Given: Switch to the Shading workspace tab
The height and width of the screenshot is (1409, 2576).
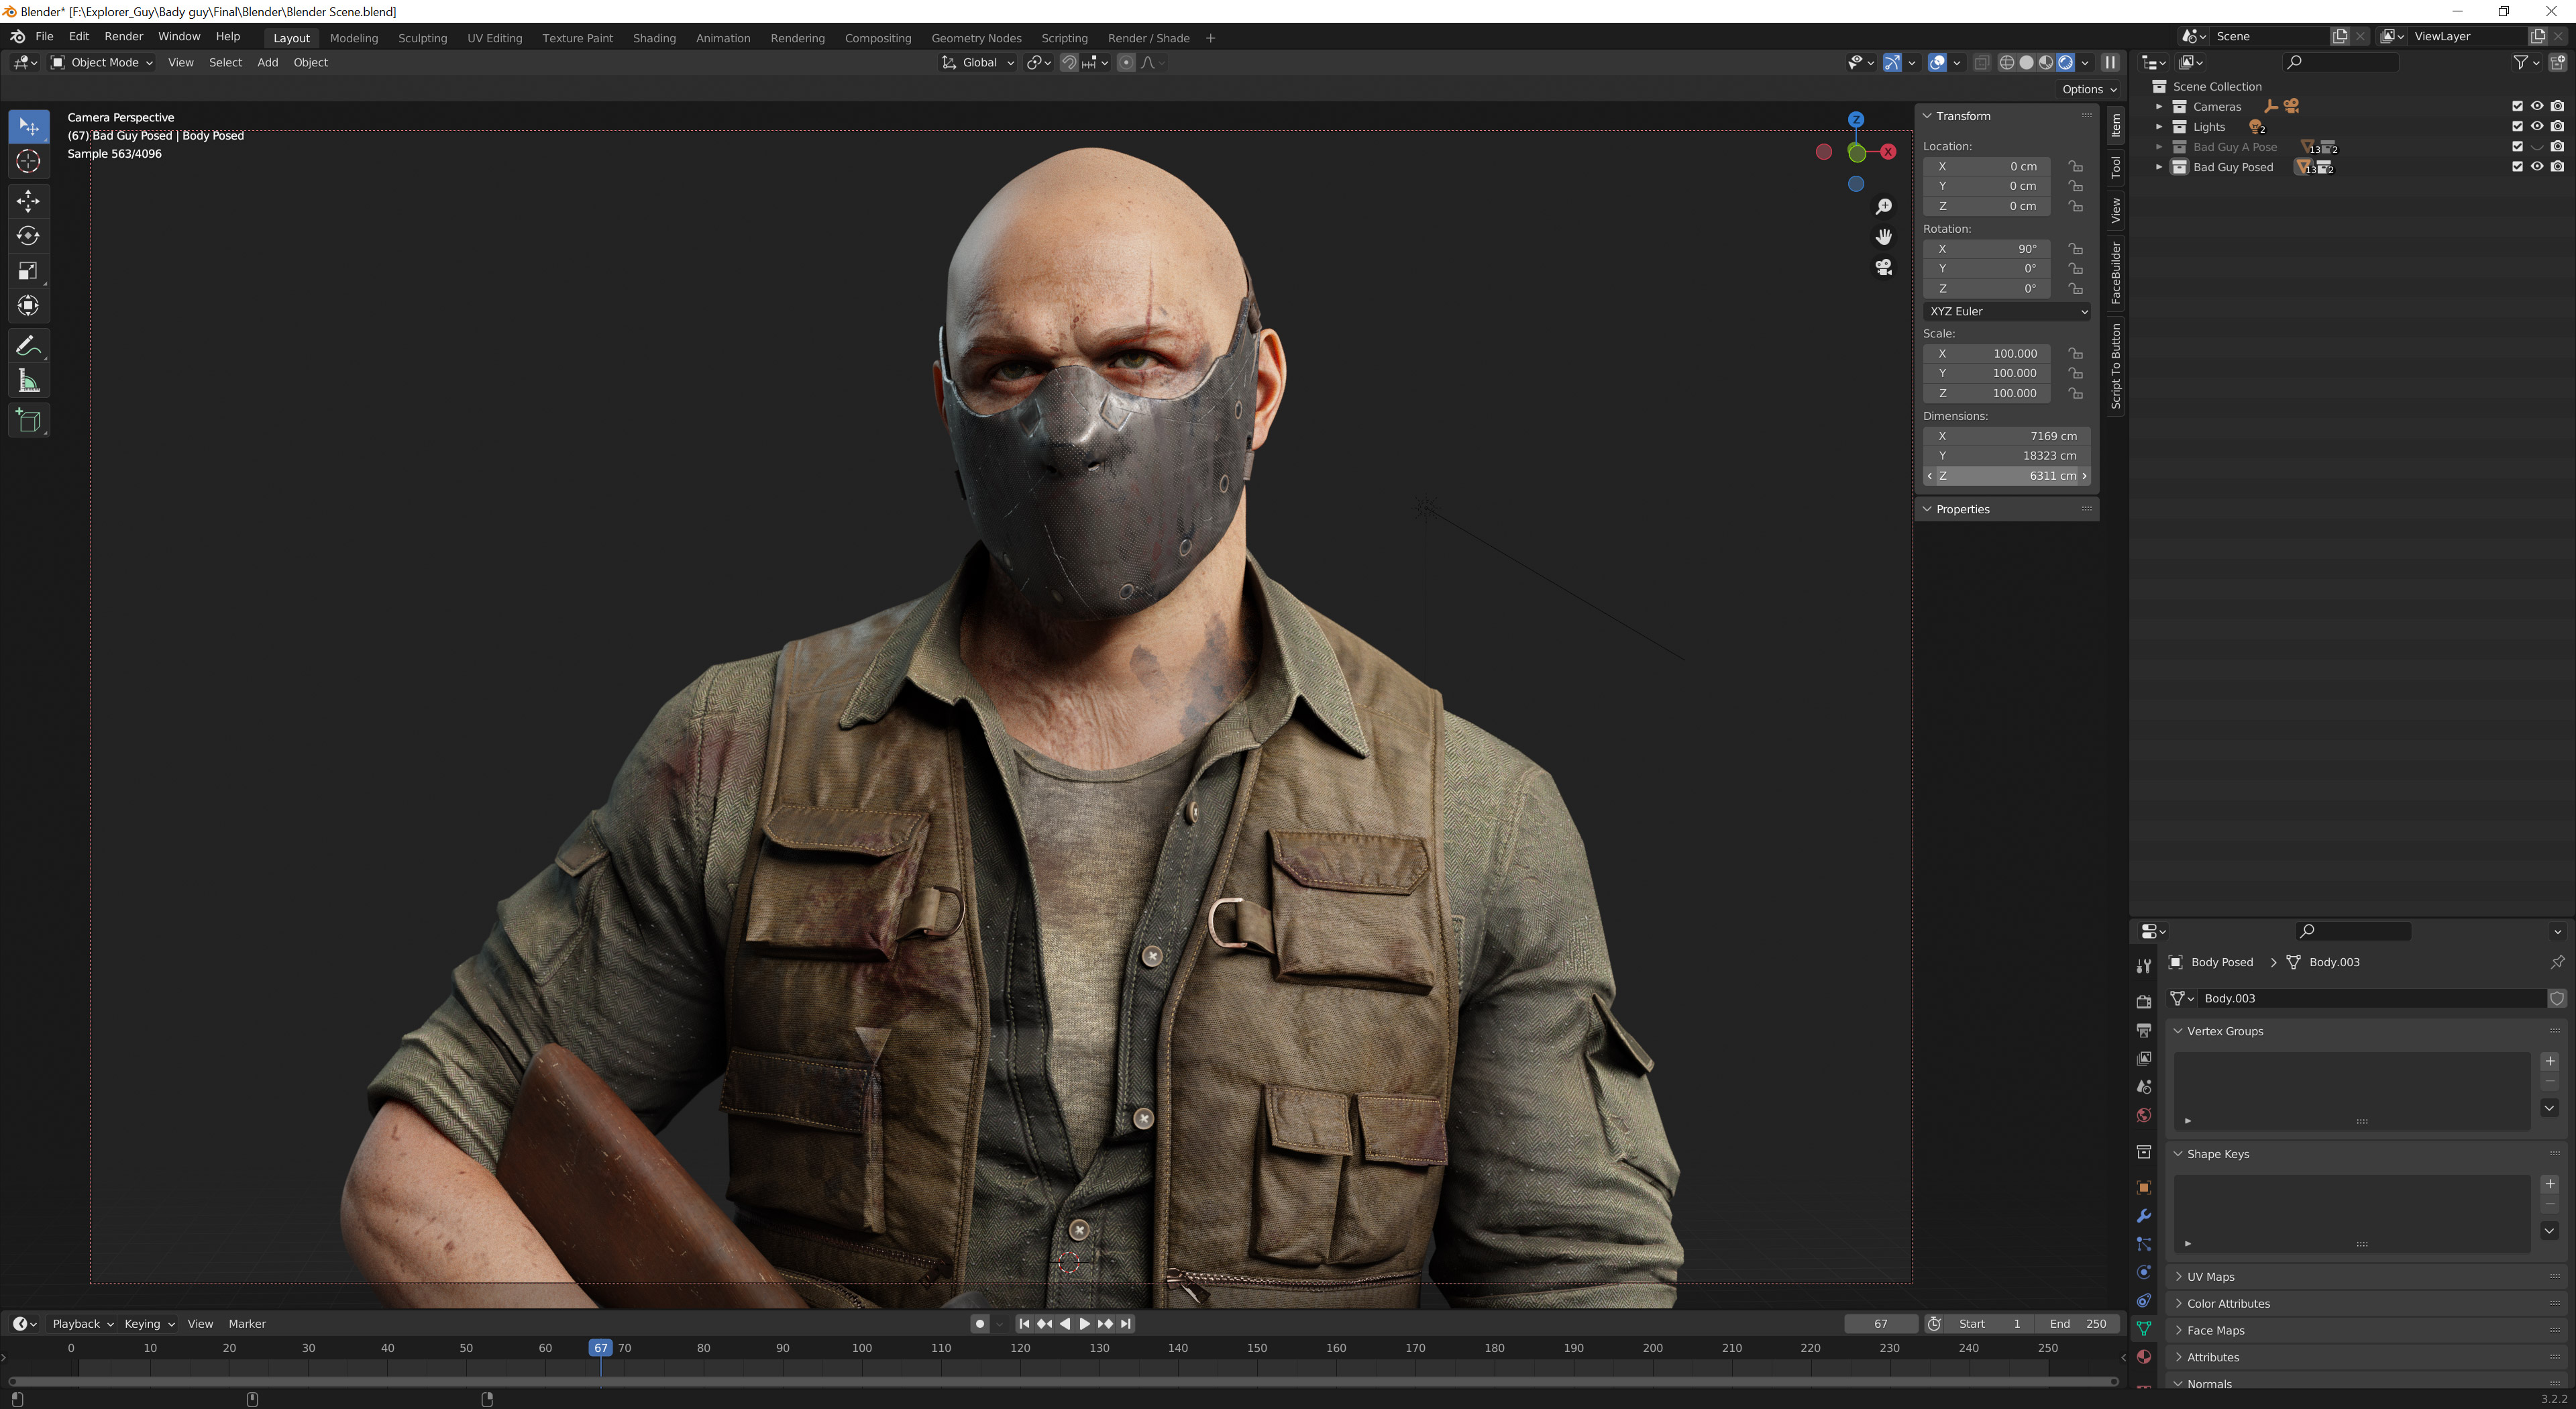Looking at the screenshot, I should [654, 38].
